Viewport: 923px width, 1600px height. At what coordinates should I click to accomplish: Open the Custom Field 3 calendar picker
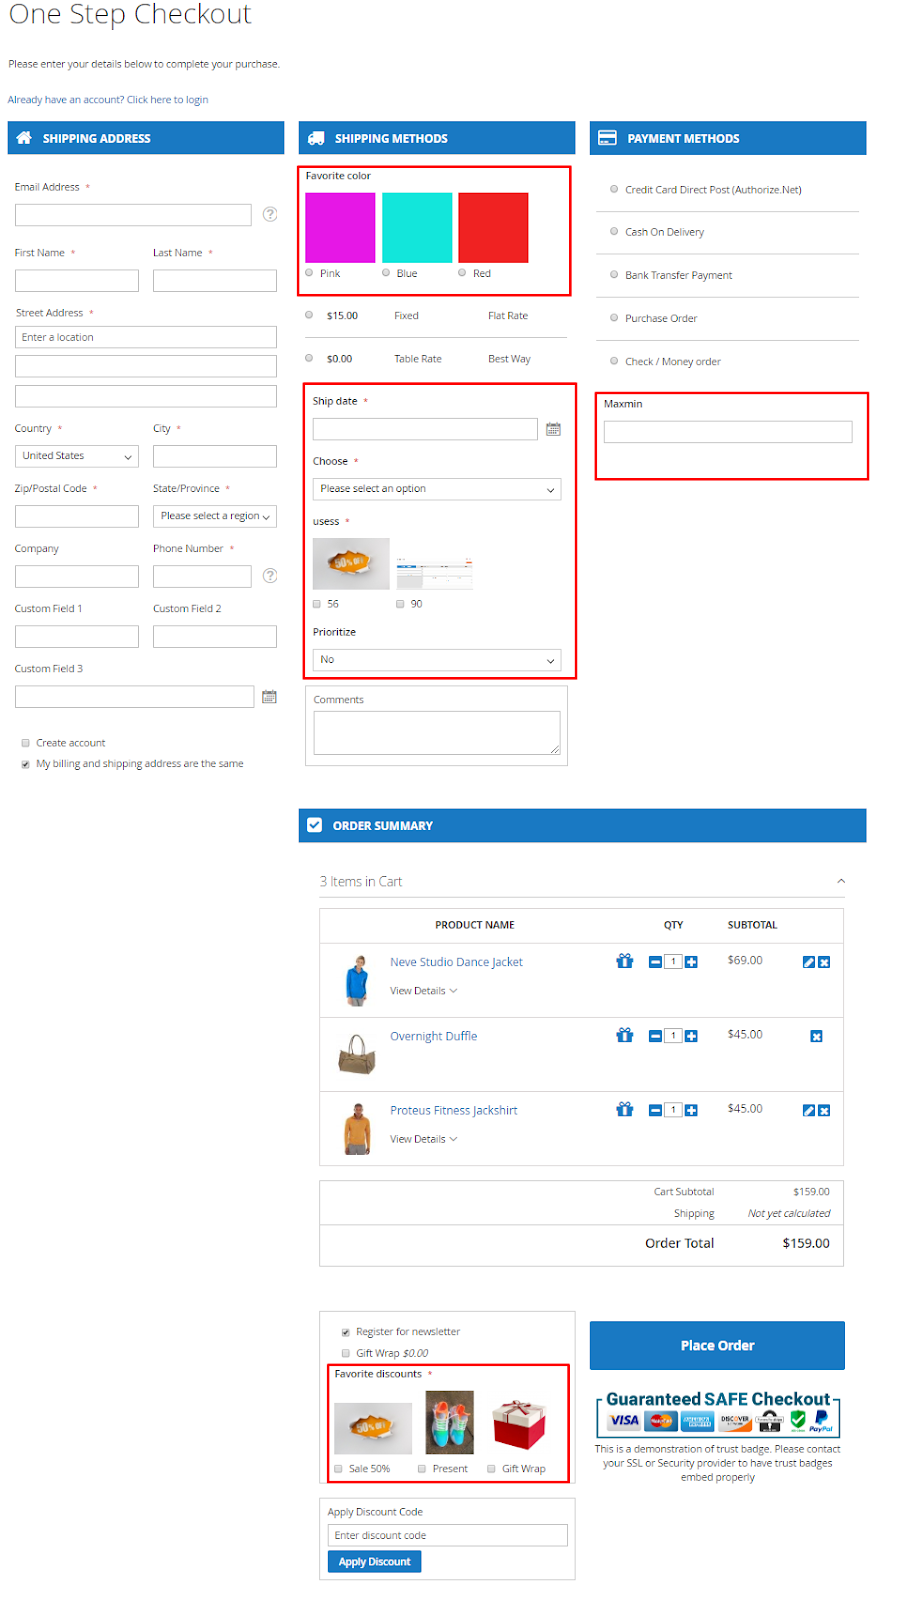coord(269,697)
